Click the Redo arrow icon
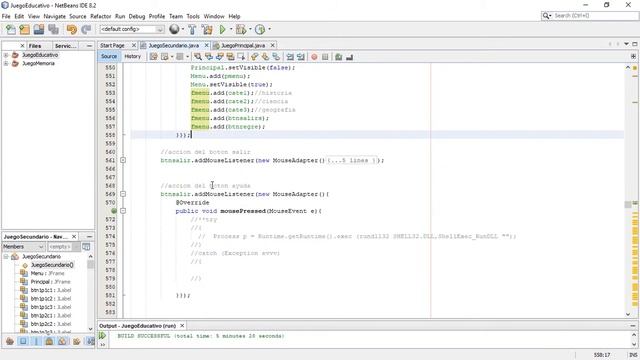640x360 pixels. click(x=86, y=29)
